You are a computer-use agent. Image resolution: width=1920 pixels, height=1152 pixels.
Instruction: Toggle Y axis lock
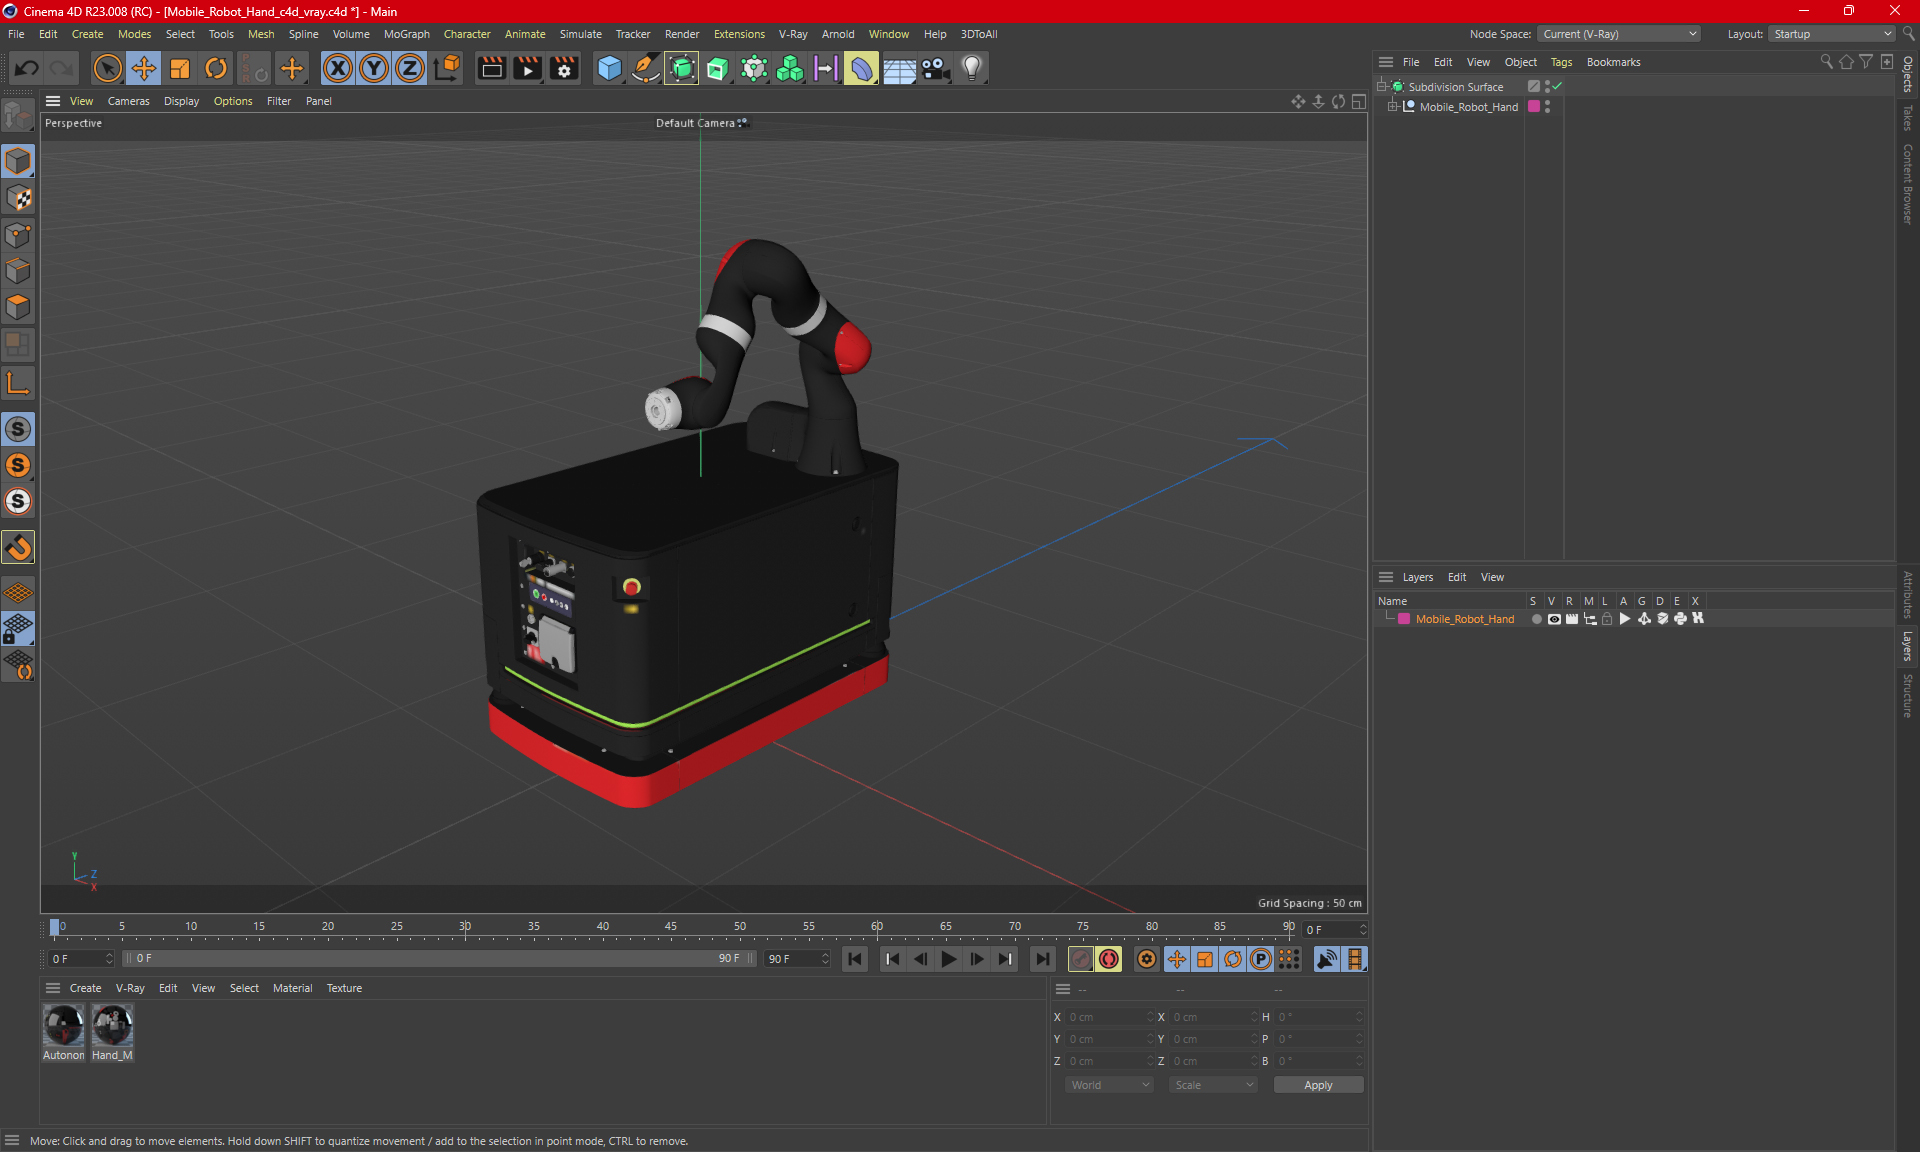pos(374,68)
